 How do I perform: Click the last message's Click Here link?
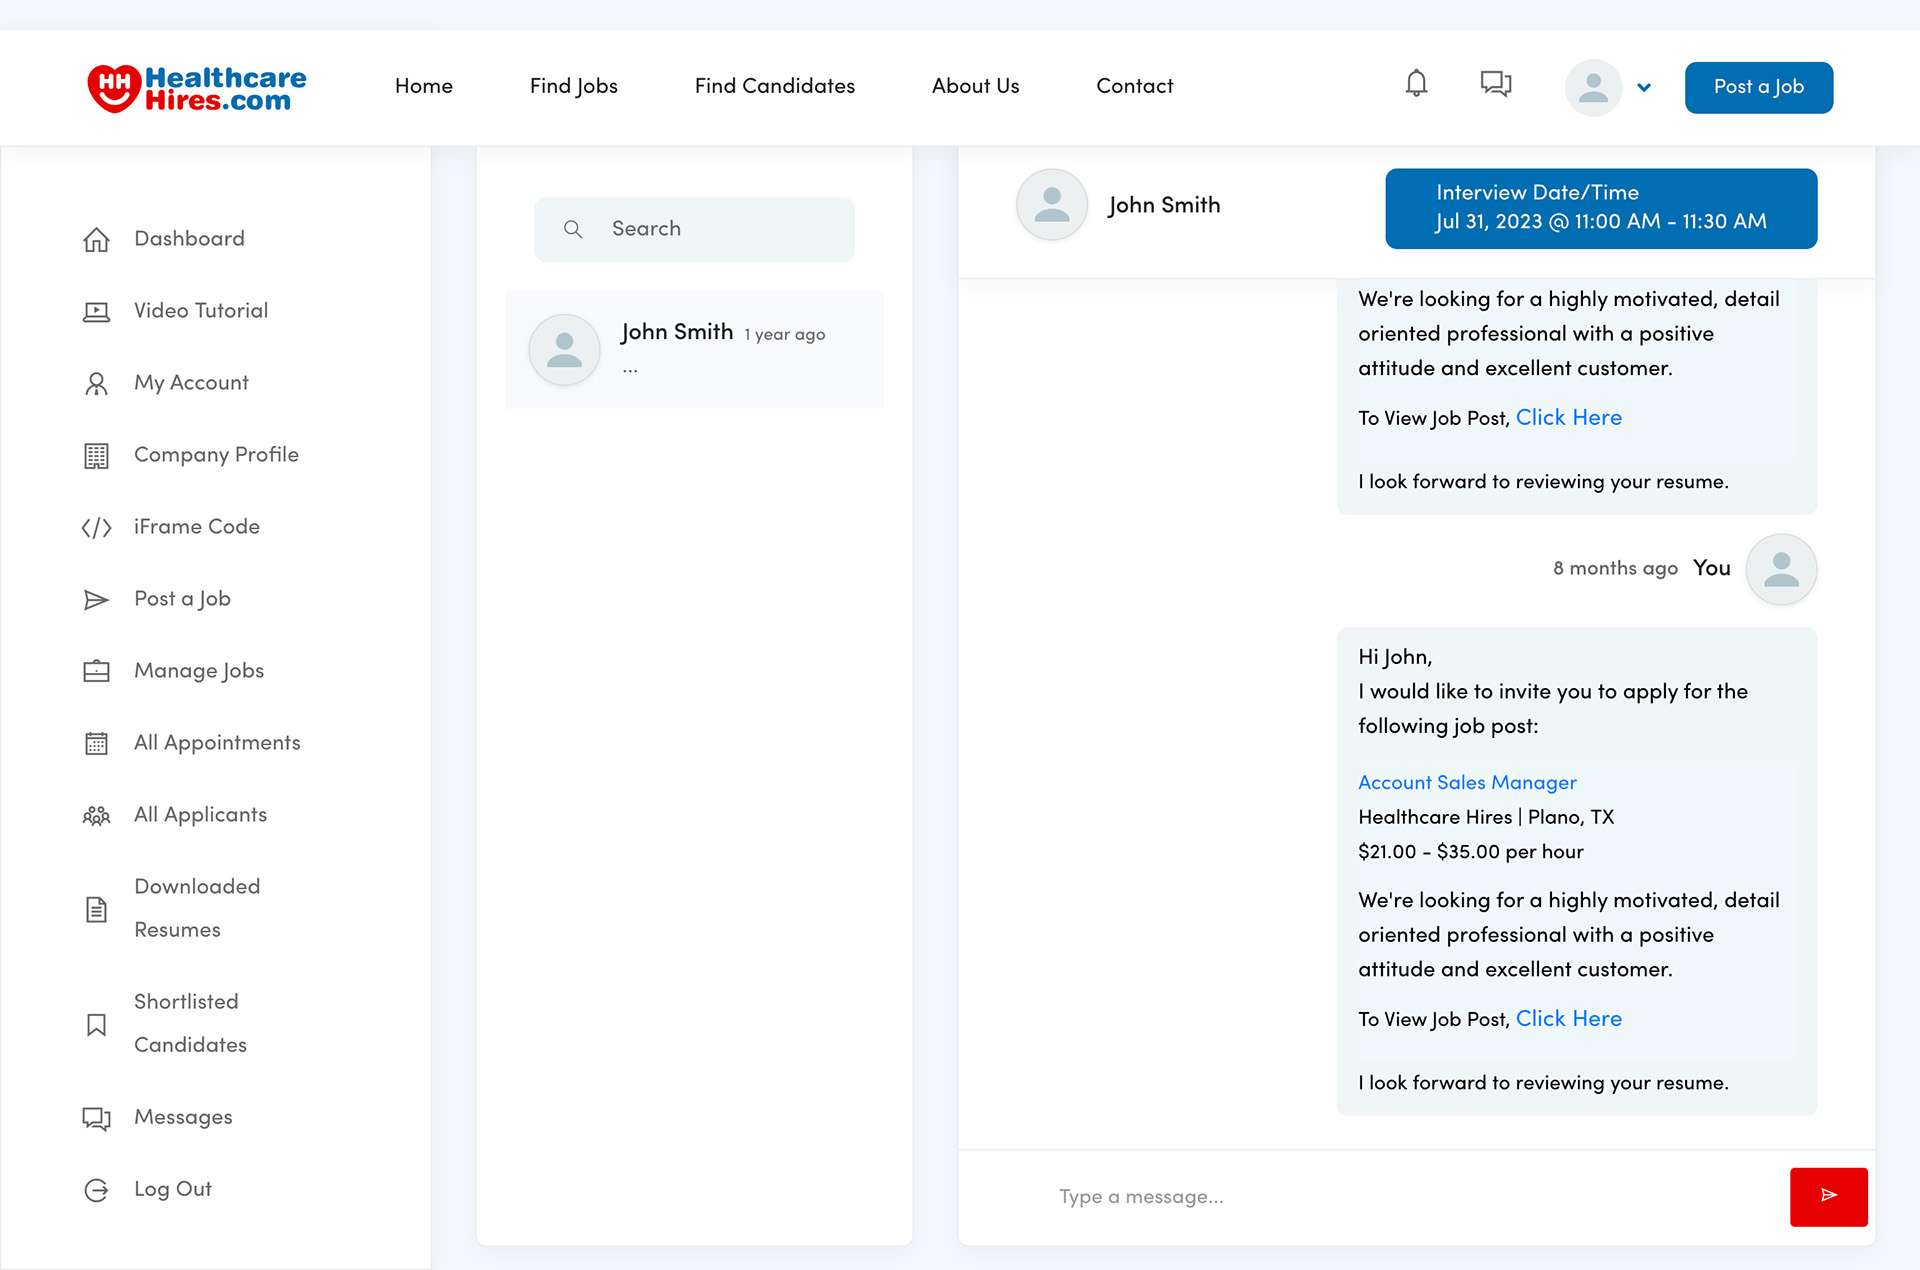[1569, 1019]
